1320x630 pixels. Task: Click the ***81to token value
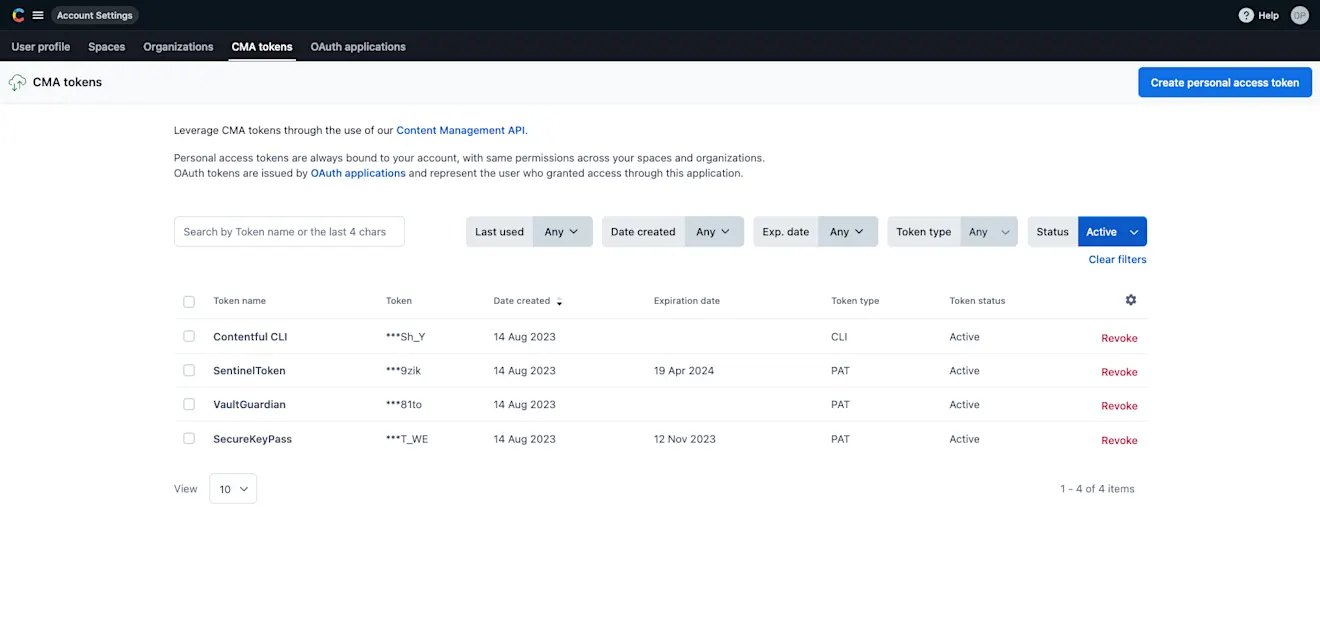click(x=403, y=405)
